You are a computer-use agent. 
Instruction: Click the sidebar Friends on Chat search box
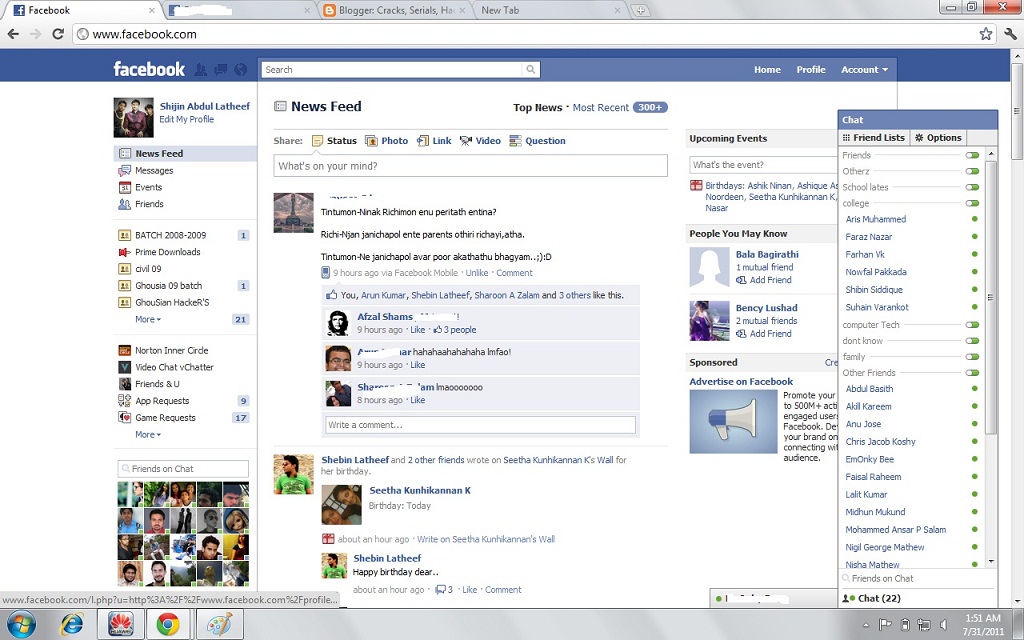[x=183, y=469]
